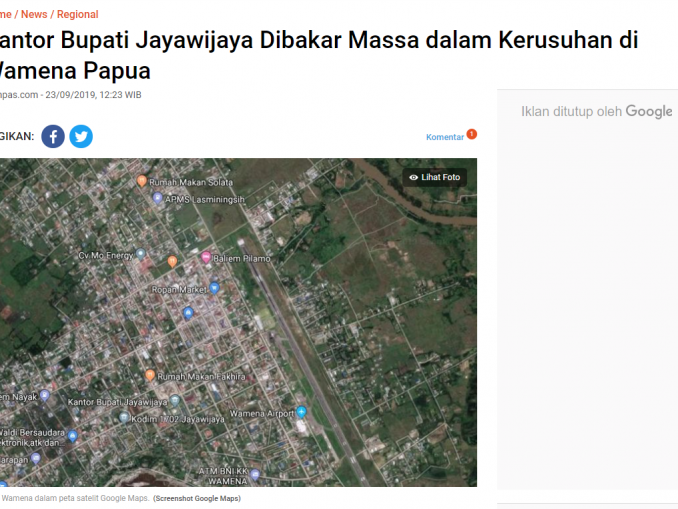Select the Baliem Pilamo pink hotel marker

click(x=206, y=257)
